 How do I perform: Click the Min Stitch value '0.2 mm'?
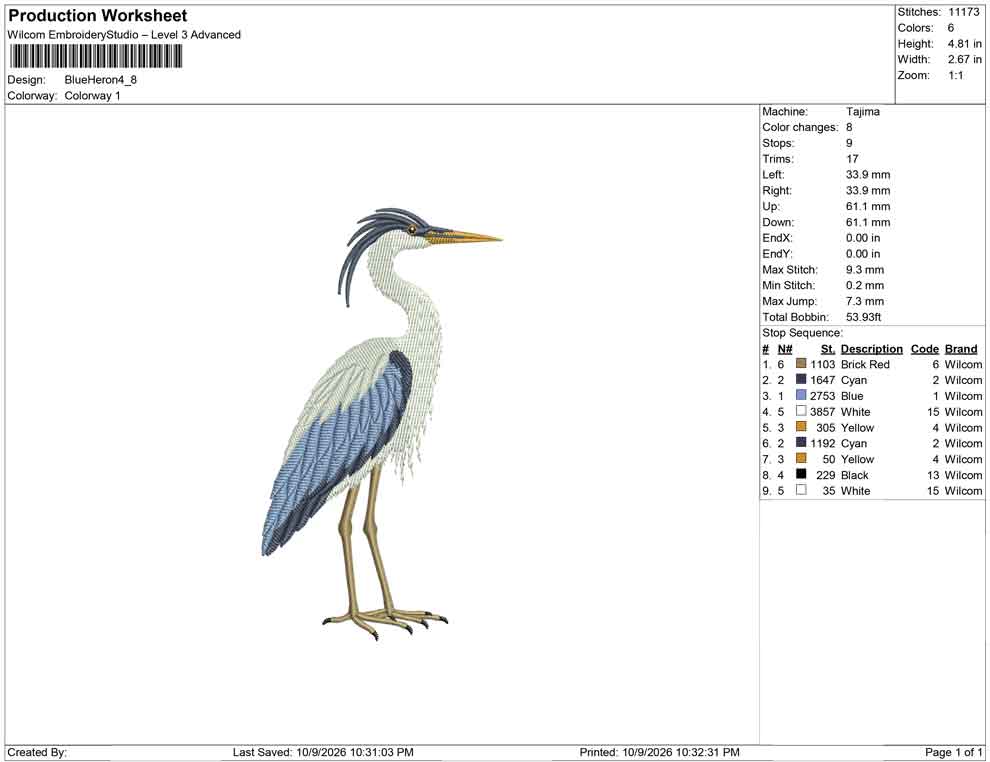865,285
